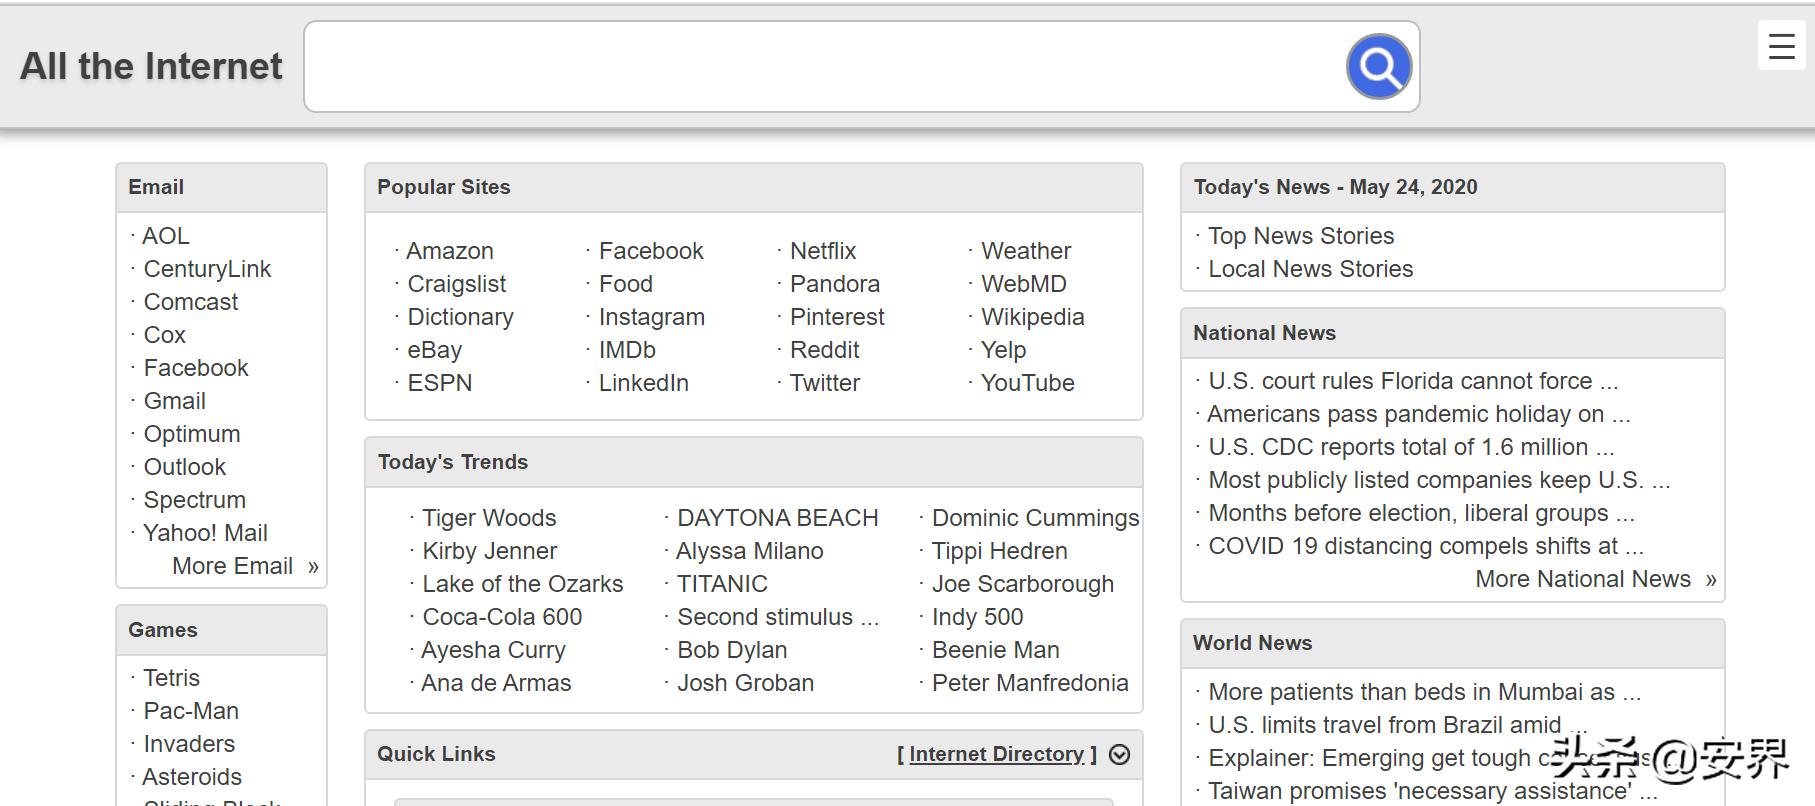Viewport: 1815px width, 806px height.
Task: Click the Tiger Woods trend
Action: [x=489, y=518]
